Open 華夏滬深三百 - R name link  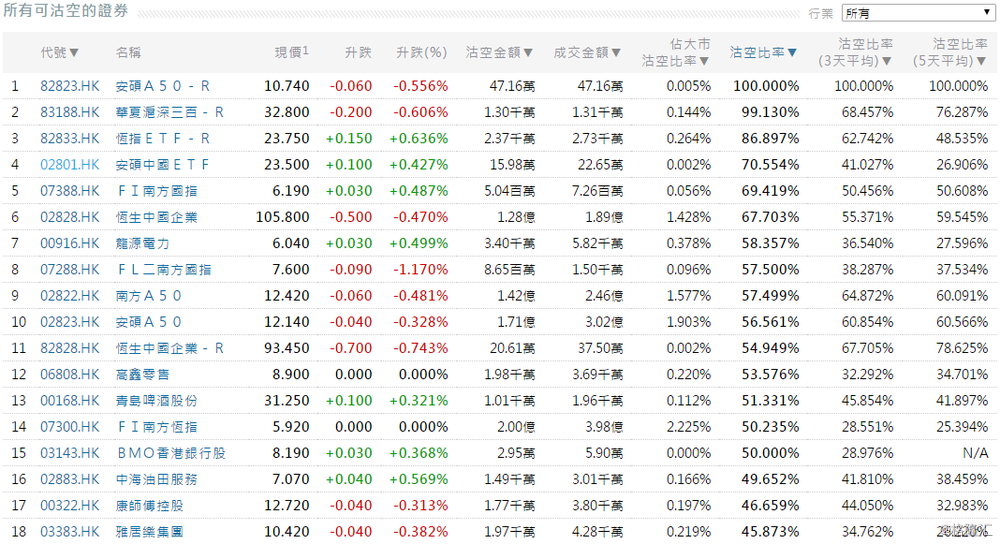tap(169, 112)
